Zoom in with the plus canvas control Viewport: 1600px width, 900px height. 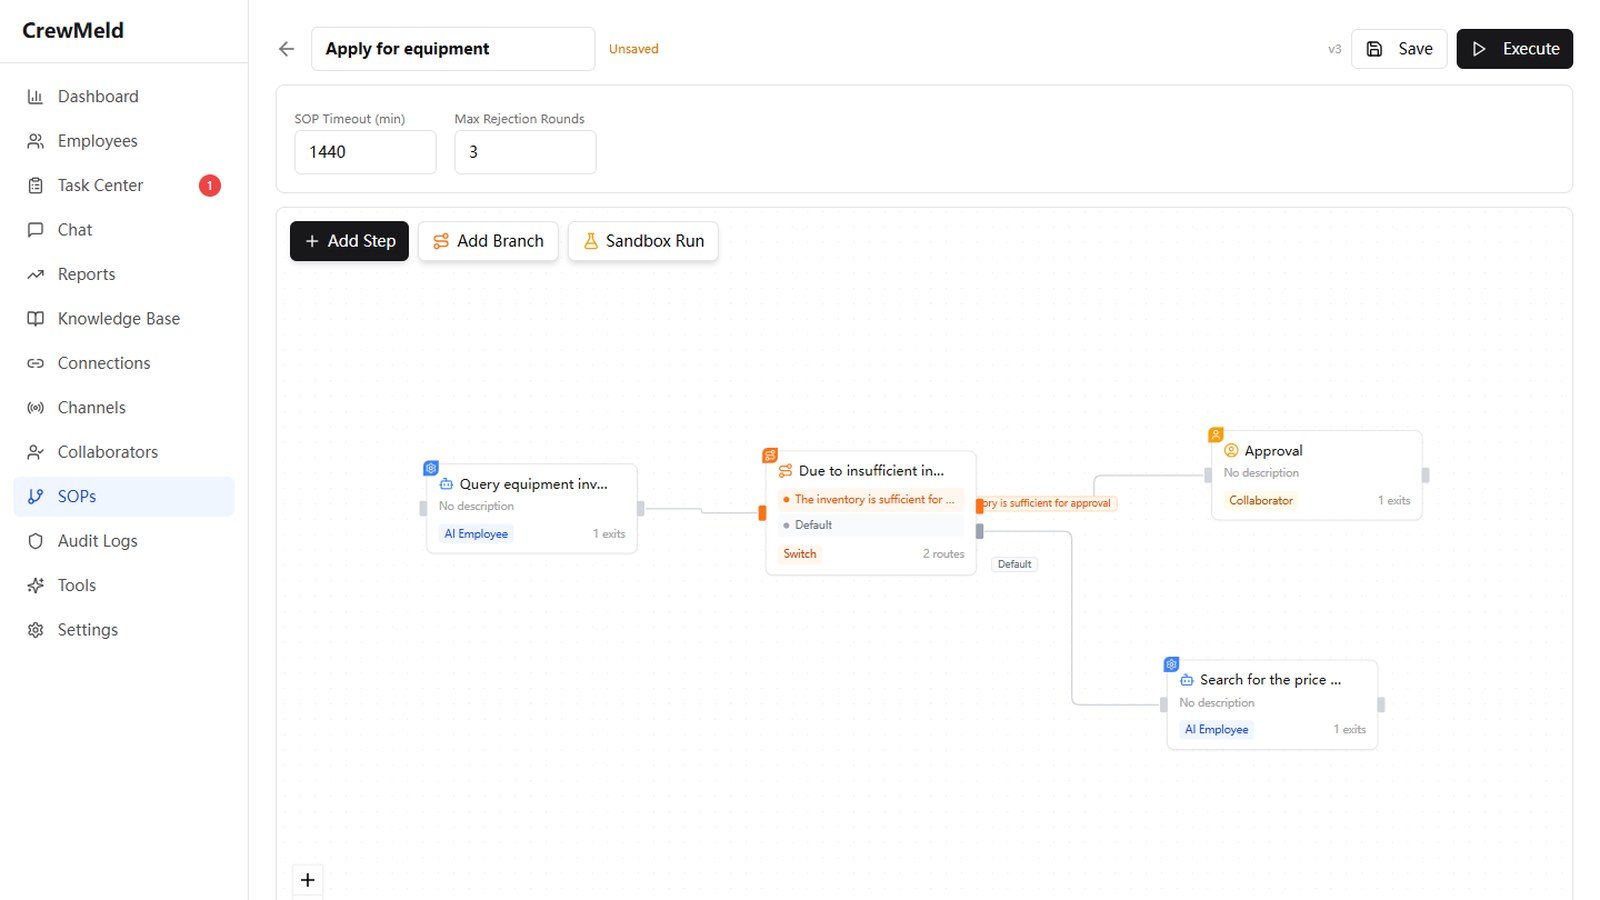coord(308,880)
